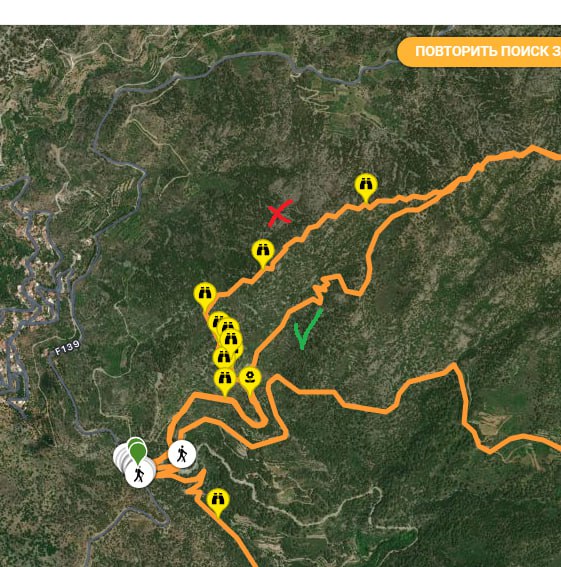This screenshot has height=567, width=561.
Task: Open the hiker marker below the green pin
Action: point(139,475)
